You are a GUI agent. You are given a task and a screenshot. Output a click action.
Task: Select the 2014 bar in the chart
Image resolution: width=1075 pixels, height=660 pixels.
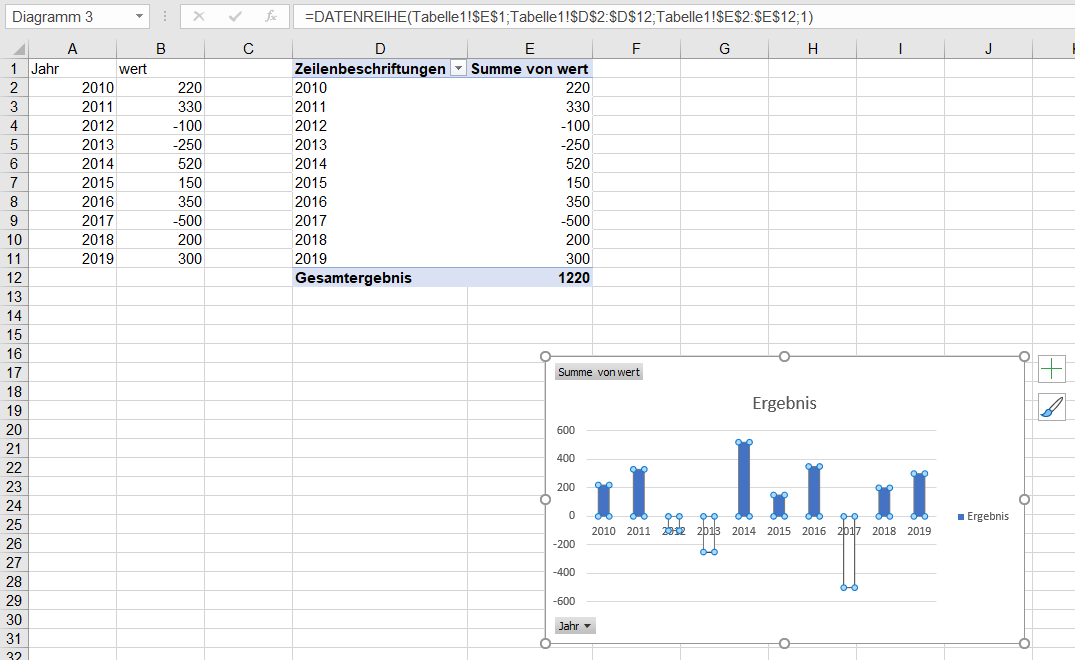(x=744, y=479)
